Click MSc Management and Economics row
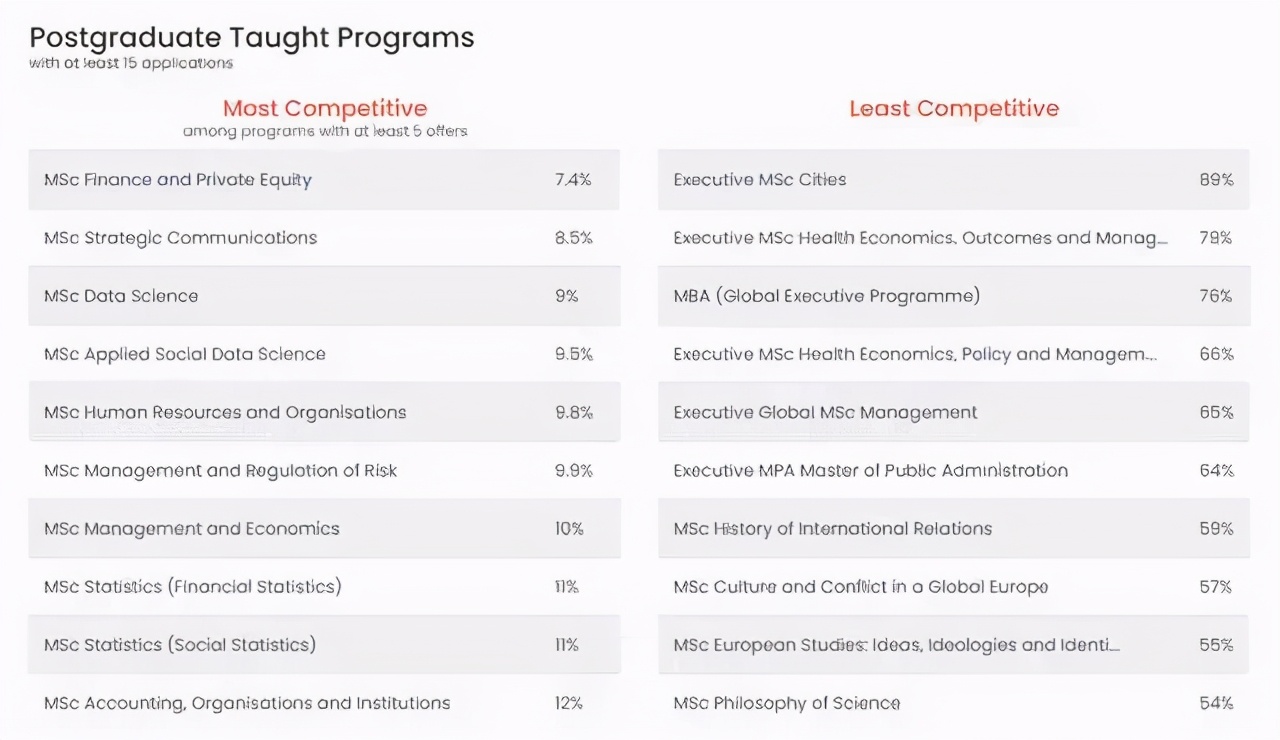This screenshot has width=1280, height=740. click(x=192, y=528)
